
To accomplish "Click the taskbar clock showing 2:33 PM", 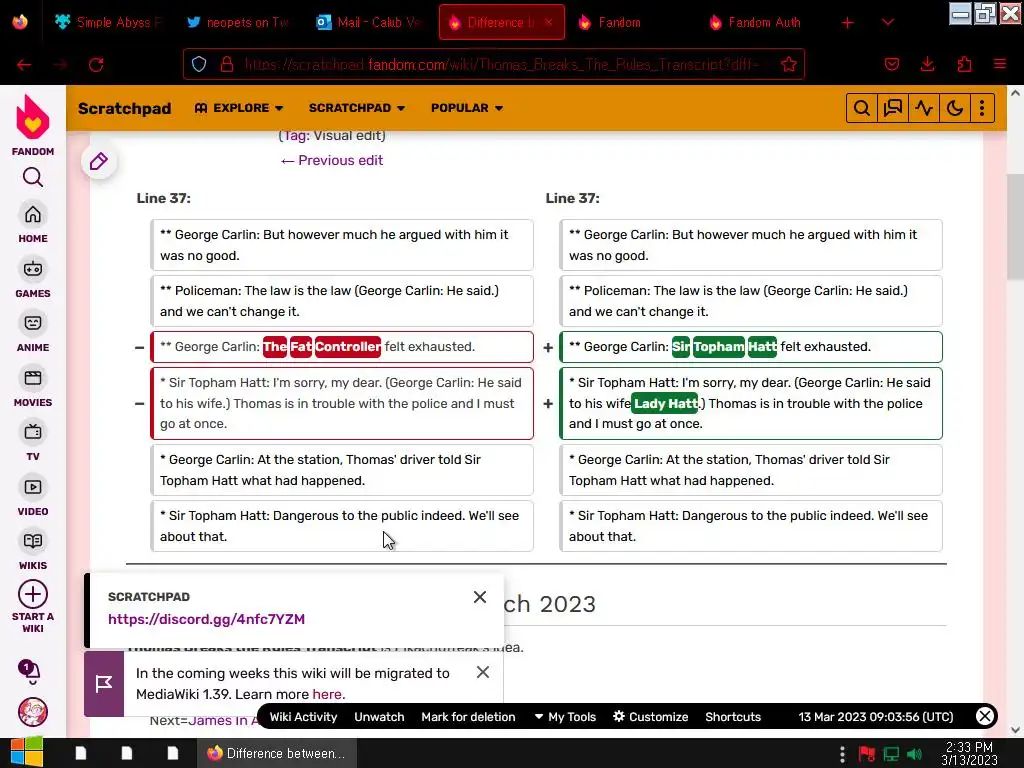I will pos(970,753).
